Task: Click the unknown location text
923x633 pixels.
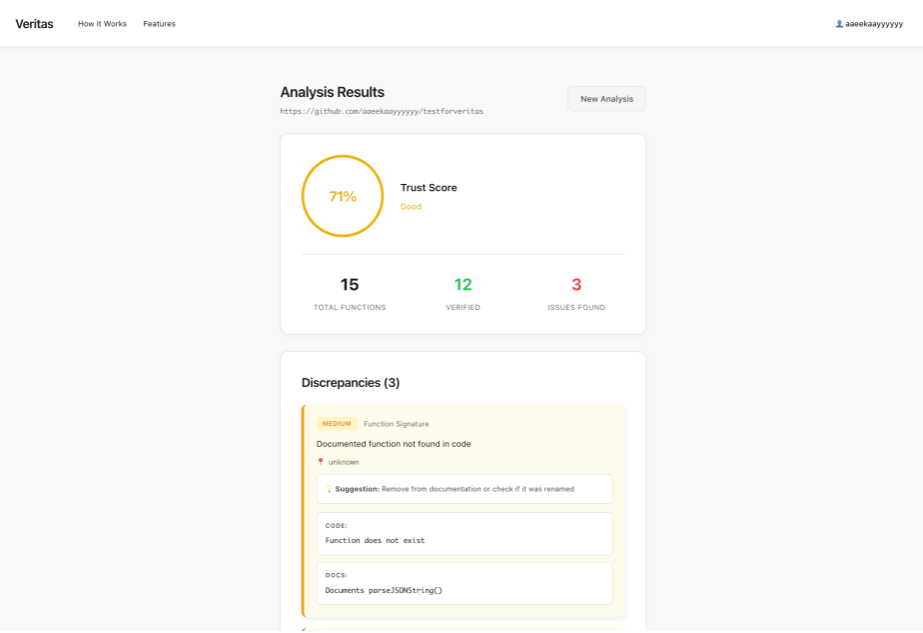Action: pos(344,462)
